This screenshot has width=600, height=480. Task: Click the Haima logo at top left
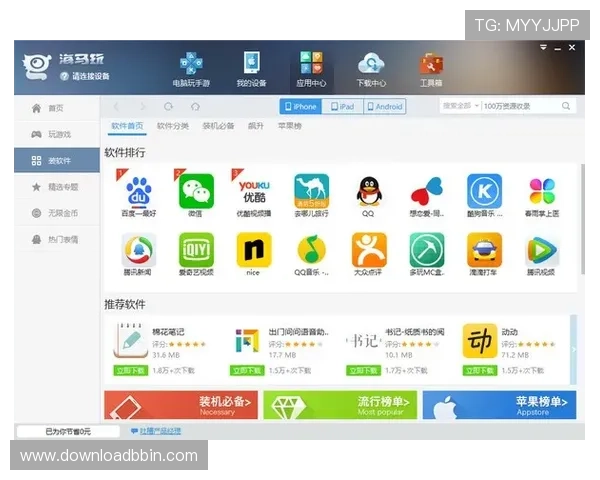(36, 66)
